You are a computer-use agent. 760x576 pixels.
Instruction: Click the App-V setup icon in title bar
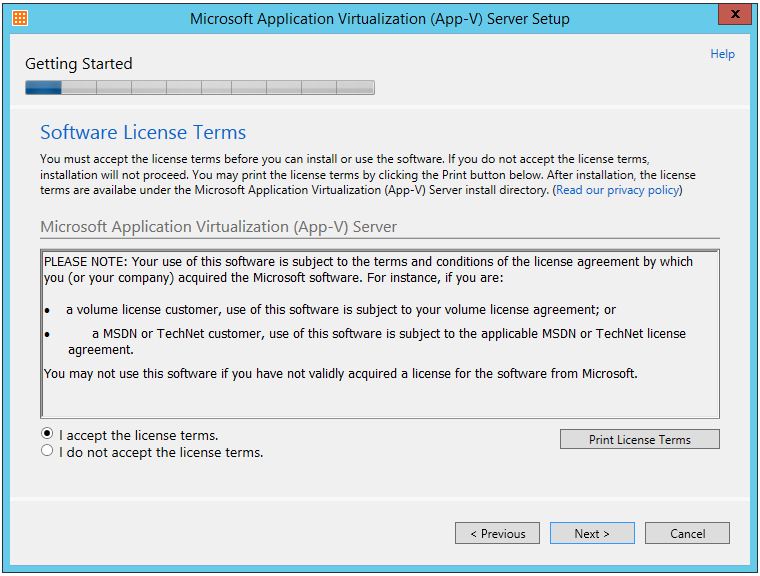(x=20, y=18)
